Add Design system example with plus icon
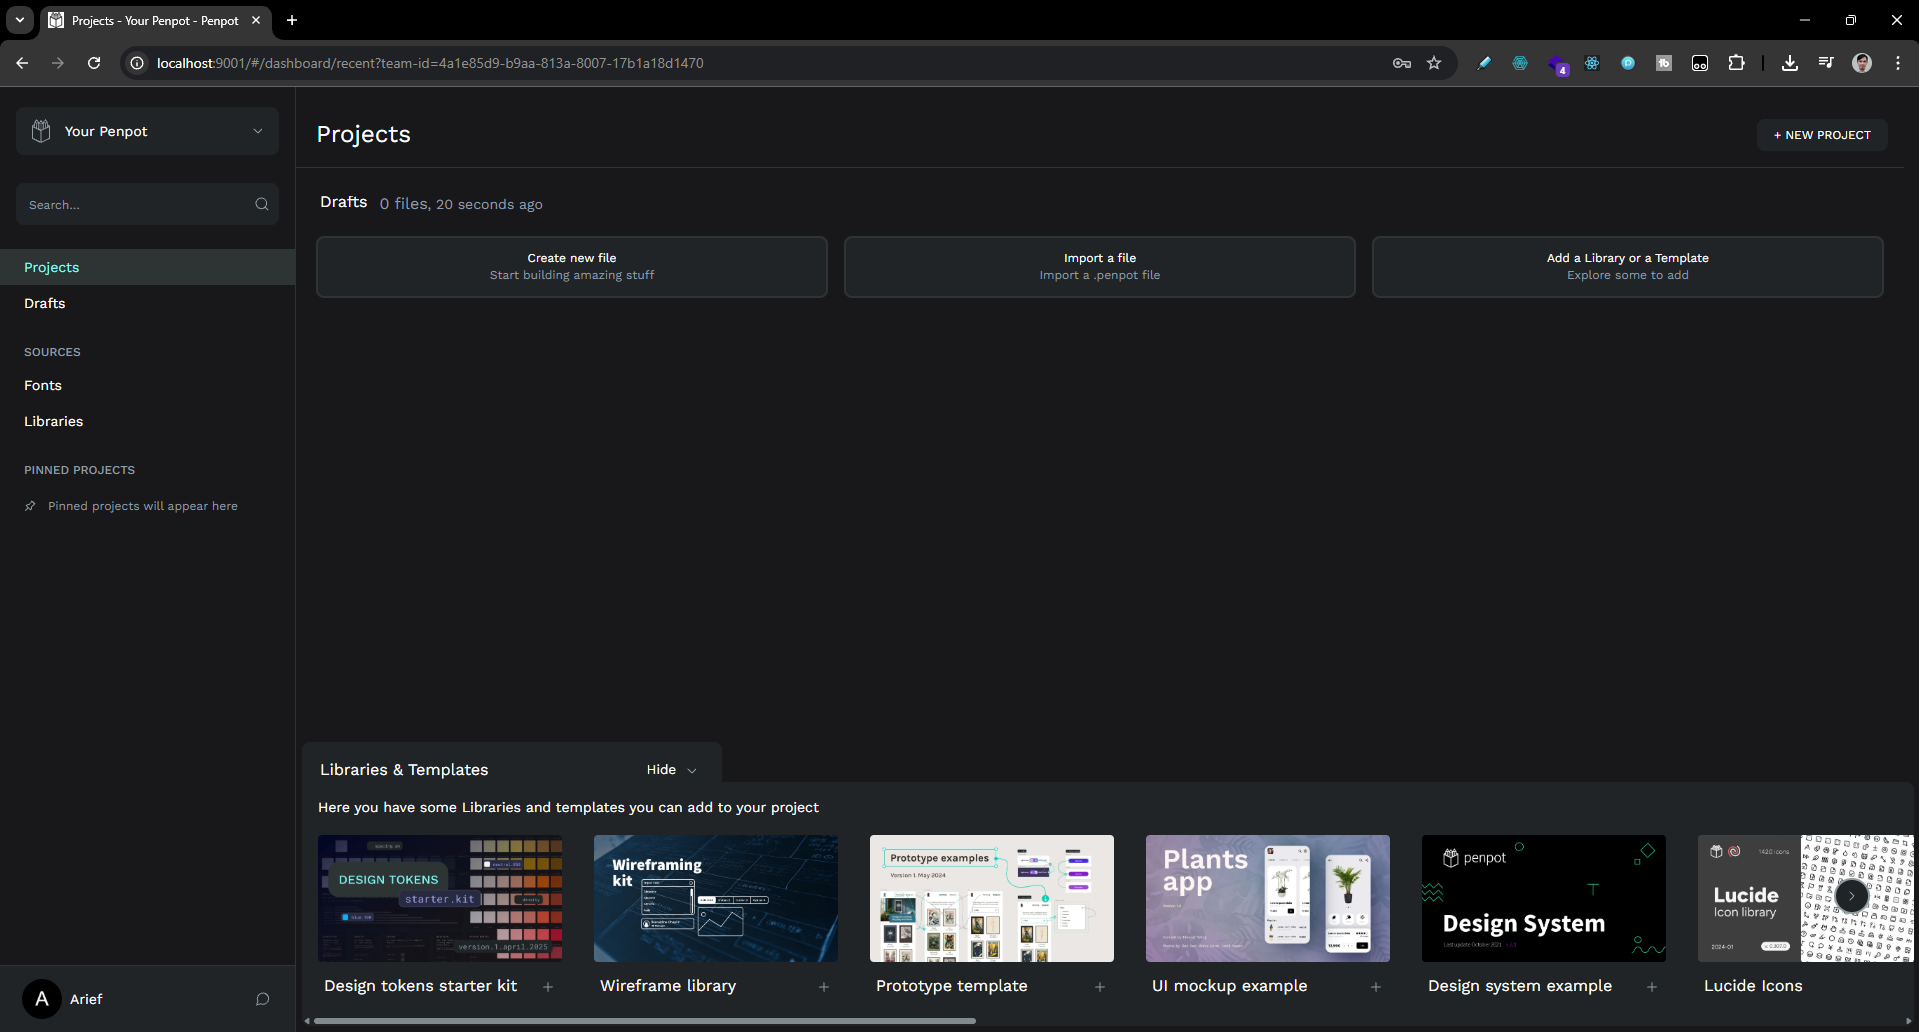 point(1652,987)
